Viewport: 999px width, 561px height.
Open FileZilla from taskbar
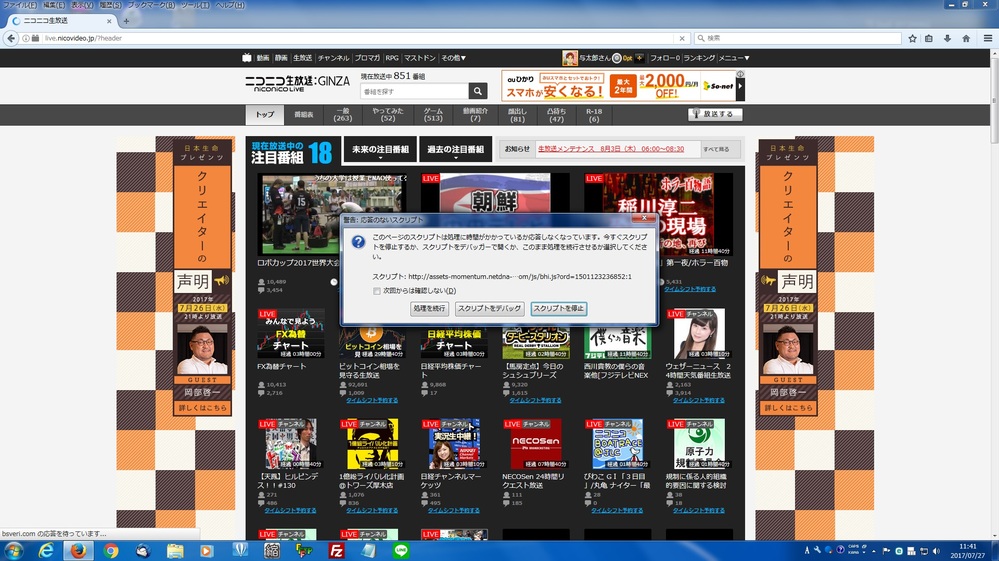[x=336, y=551]
